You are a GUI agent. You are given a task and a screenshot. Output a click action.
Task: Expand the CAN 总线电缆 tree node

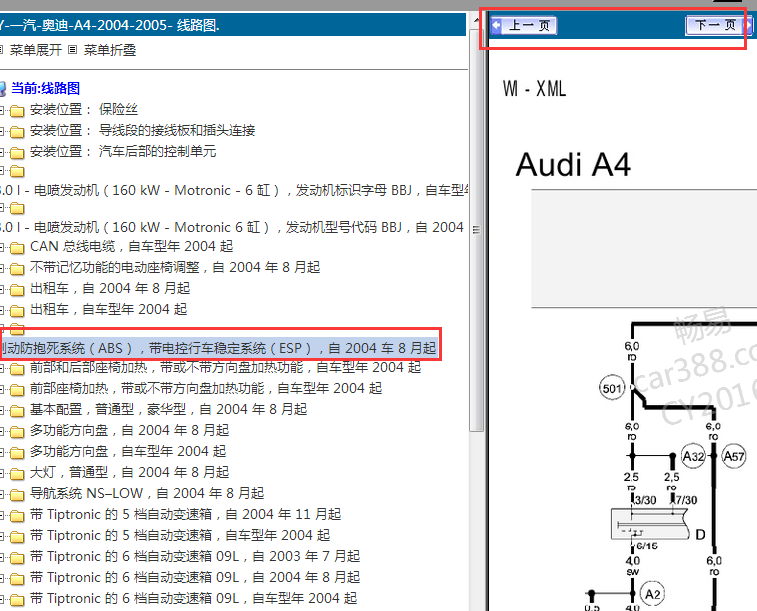tap(2, 248)
